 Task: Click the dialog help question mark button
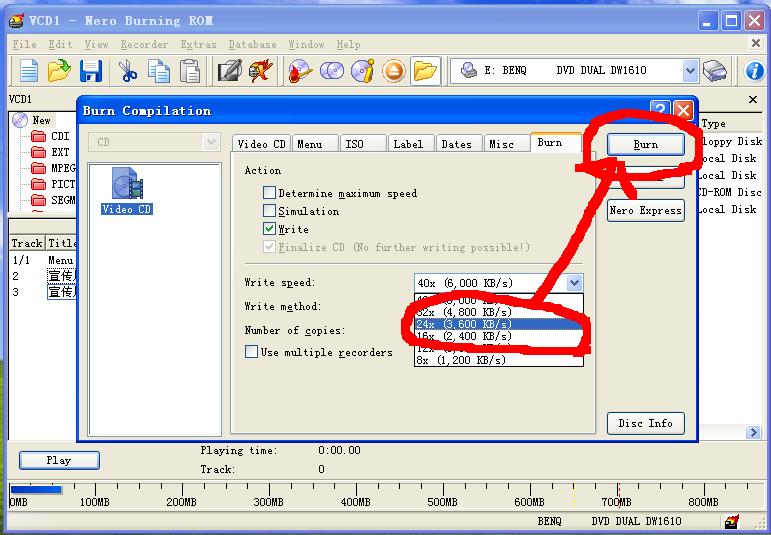click(660, 110)
